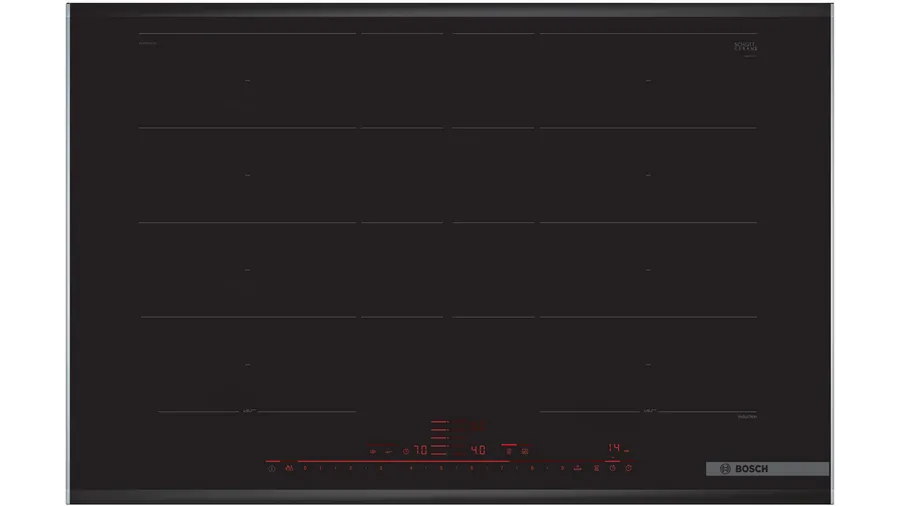The height and width of the screenshot is (506, 900).
Task: Tap power level 3 on the scale
Action: [x=381, y=468]
